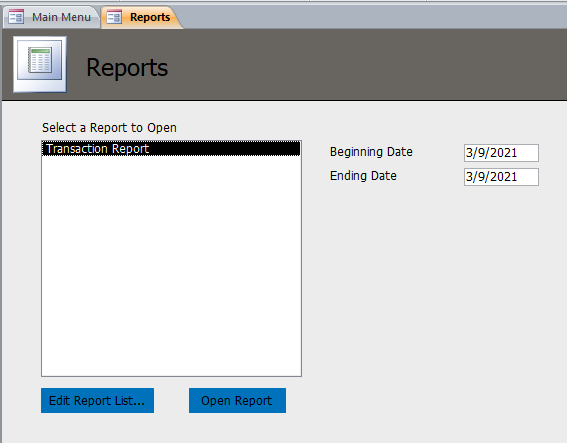
Task: Click the Reports form header icon
Action: [40, 64]
